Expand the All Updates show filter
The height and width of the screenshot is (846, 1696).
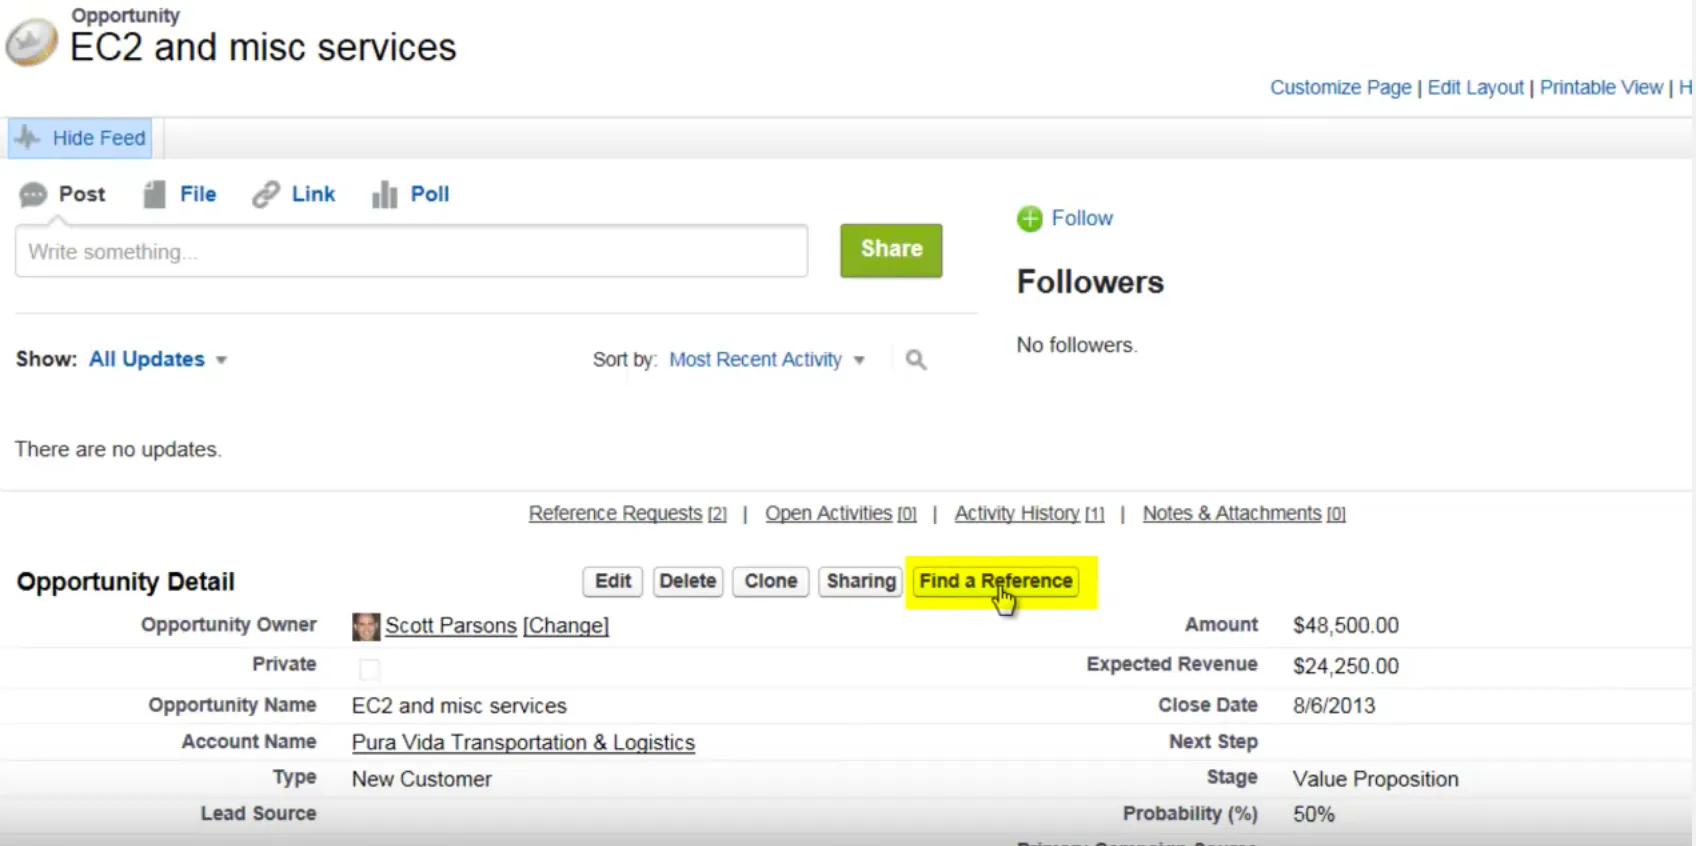pos(158,359)
